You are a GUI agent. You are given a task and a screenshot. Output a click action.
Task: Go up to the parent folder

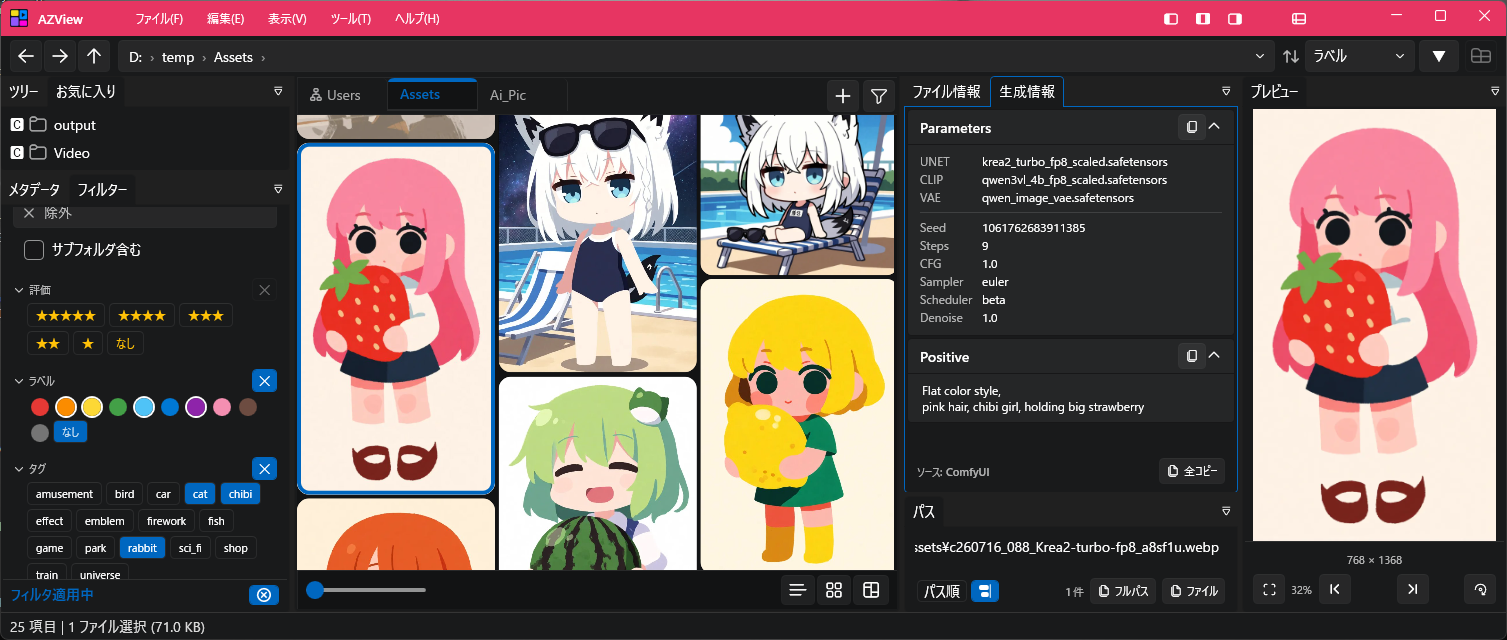point(94,57)
